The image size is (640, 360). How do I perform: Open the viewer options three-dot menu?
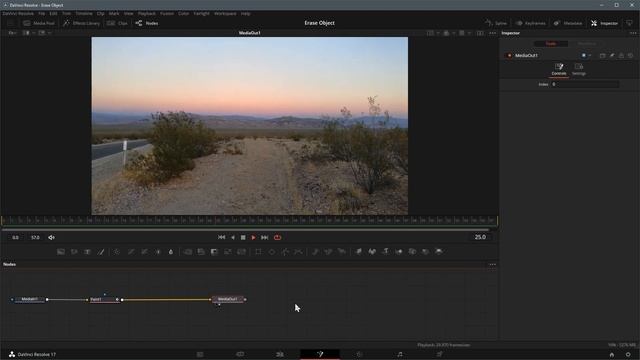[493, 33]
